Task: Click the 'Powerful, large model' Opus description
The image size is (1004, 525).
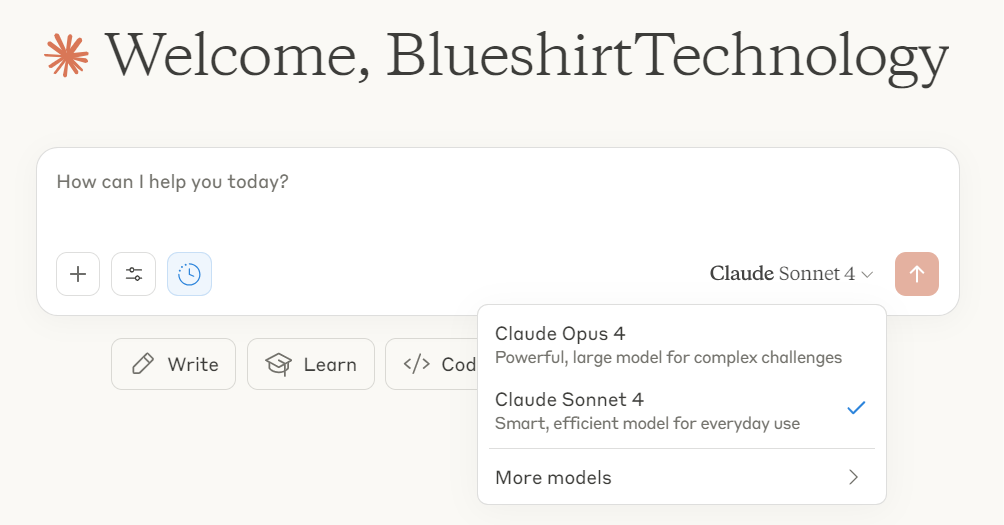Action: [668, 357]
